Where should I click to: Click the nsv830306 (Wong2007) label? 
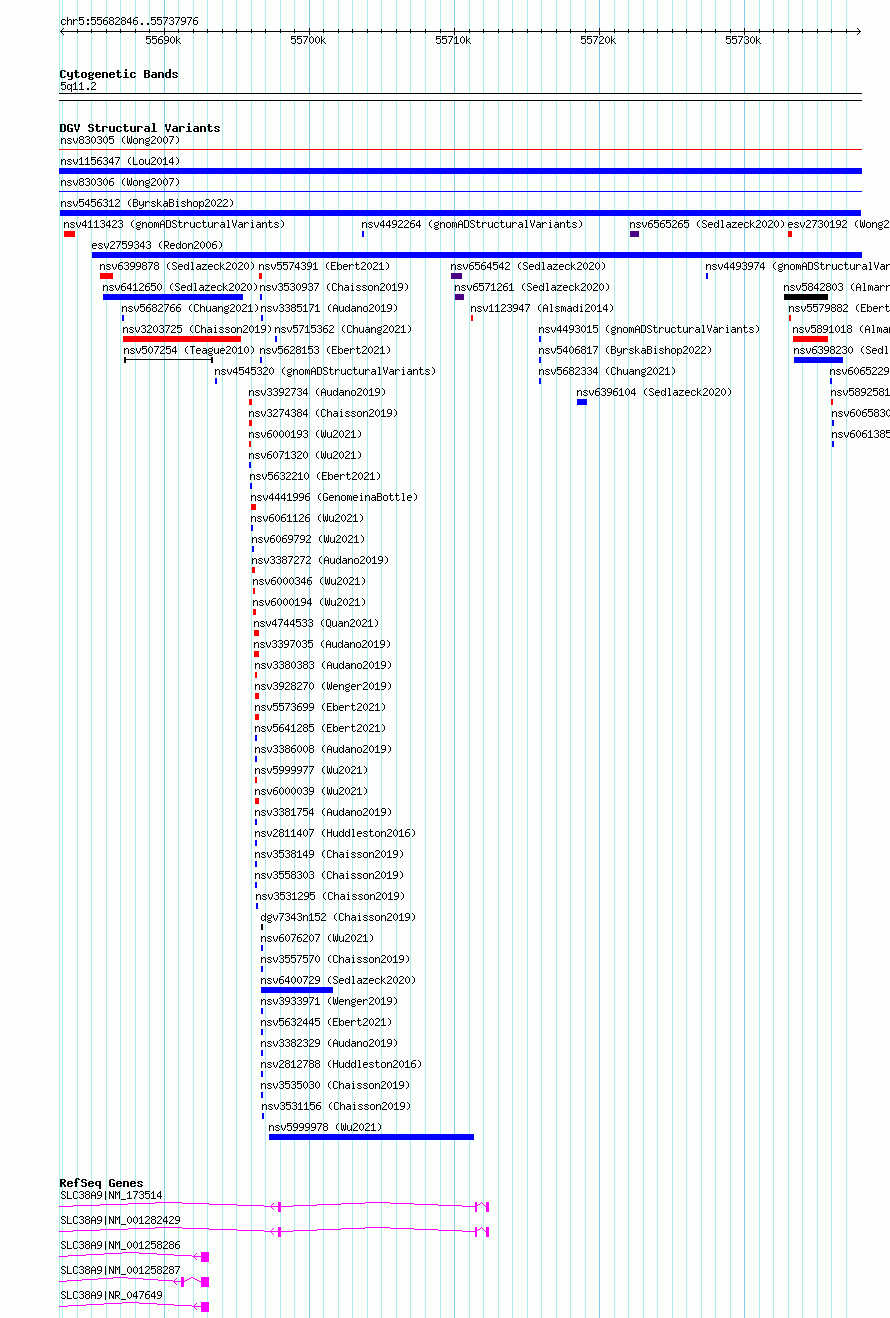pos(120,182)
